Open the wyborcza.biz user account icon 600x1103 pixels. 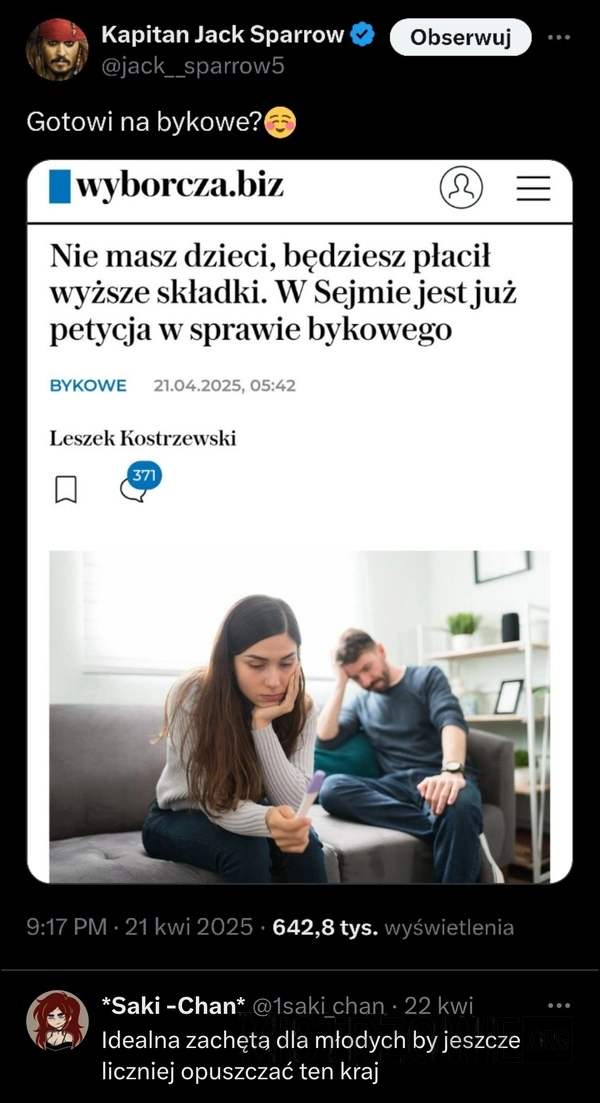[x=461, y=187]
